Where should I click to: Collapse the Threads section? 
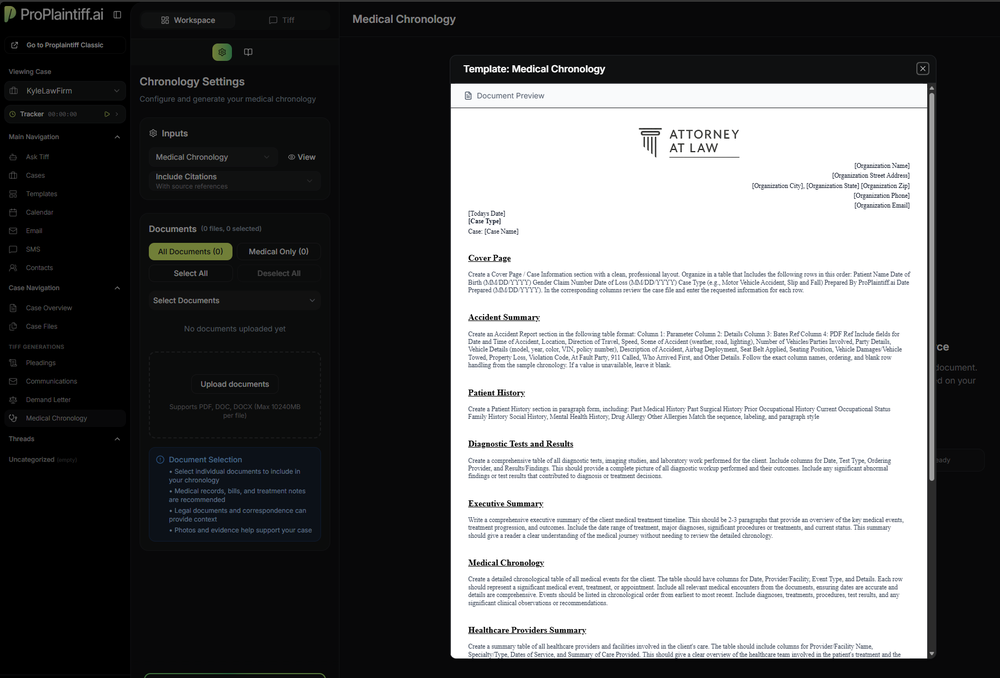(117, 439)
